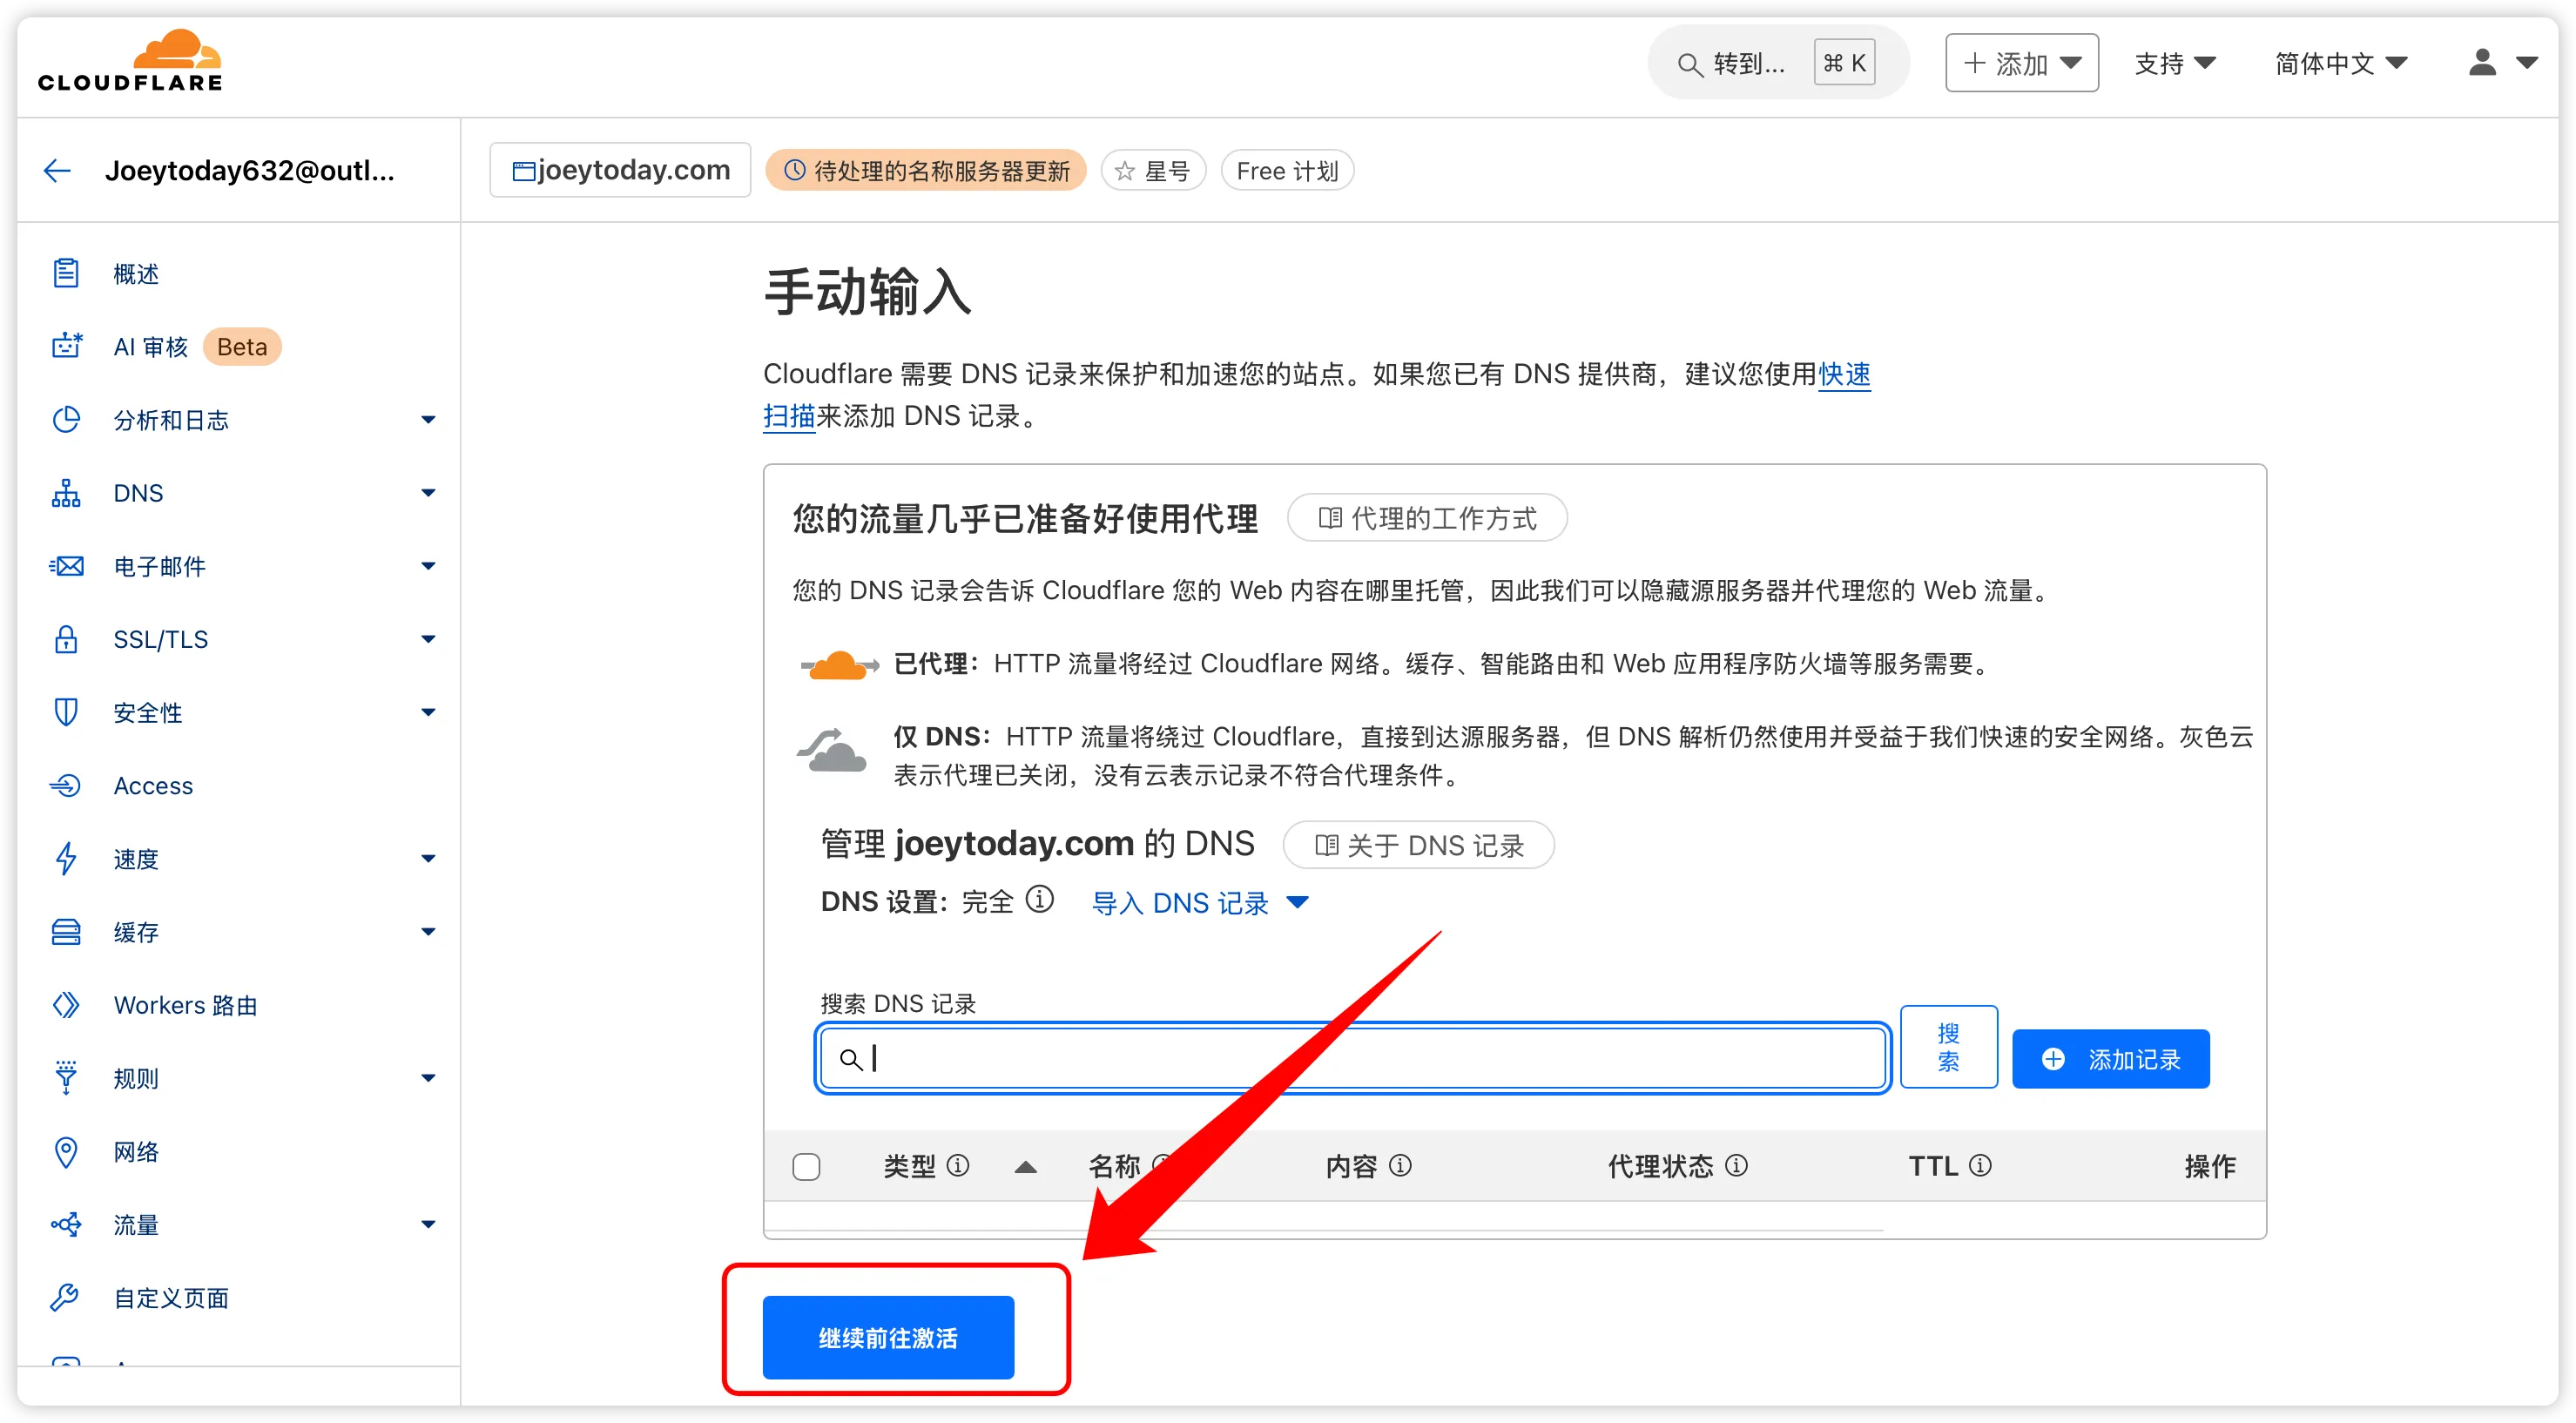
Task: Click info icon beside DNS 设置 完全
Action: pyautogui.click(x=1040, y=900)
